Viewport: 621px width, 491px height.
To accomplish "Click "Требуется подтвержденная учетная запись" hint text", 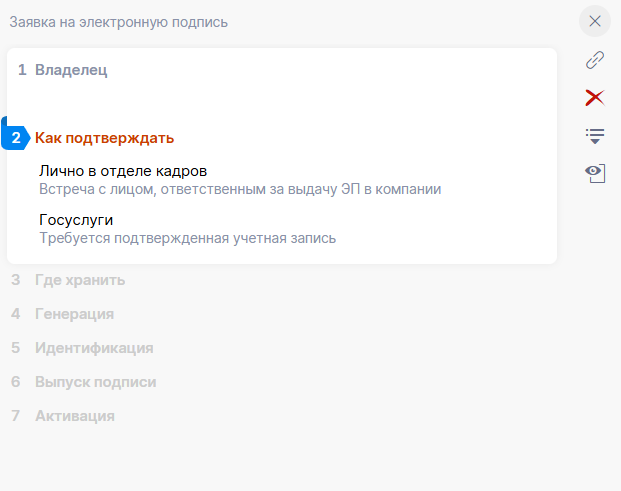I will point(187,238).
